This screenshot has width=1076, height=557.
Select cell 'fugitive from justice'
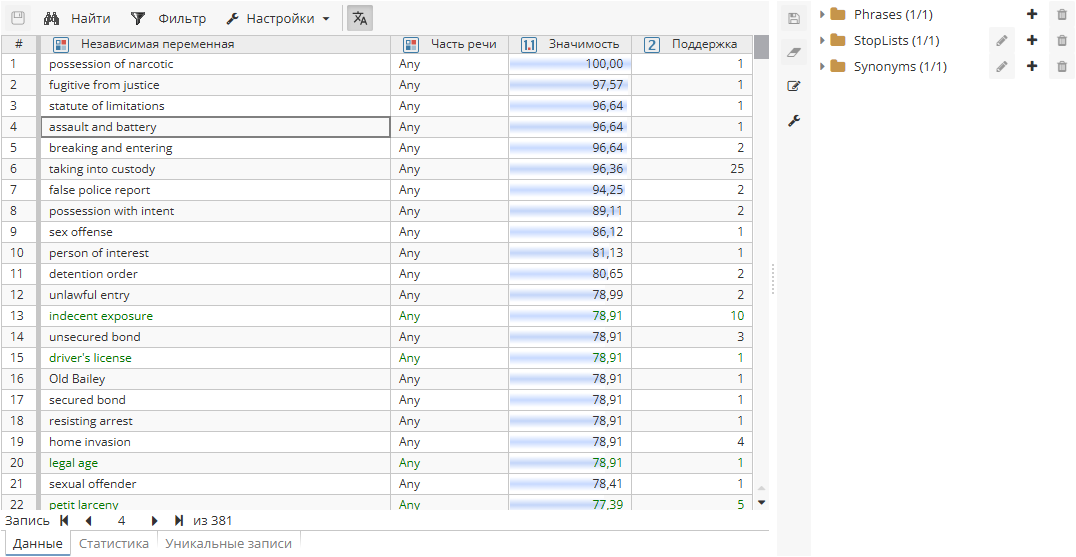(216, 85)
